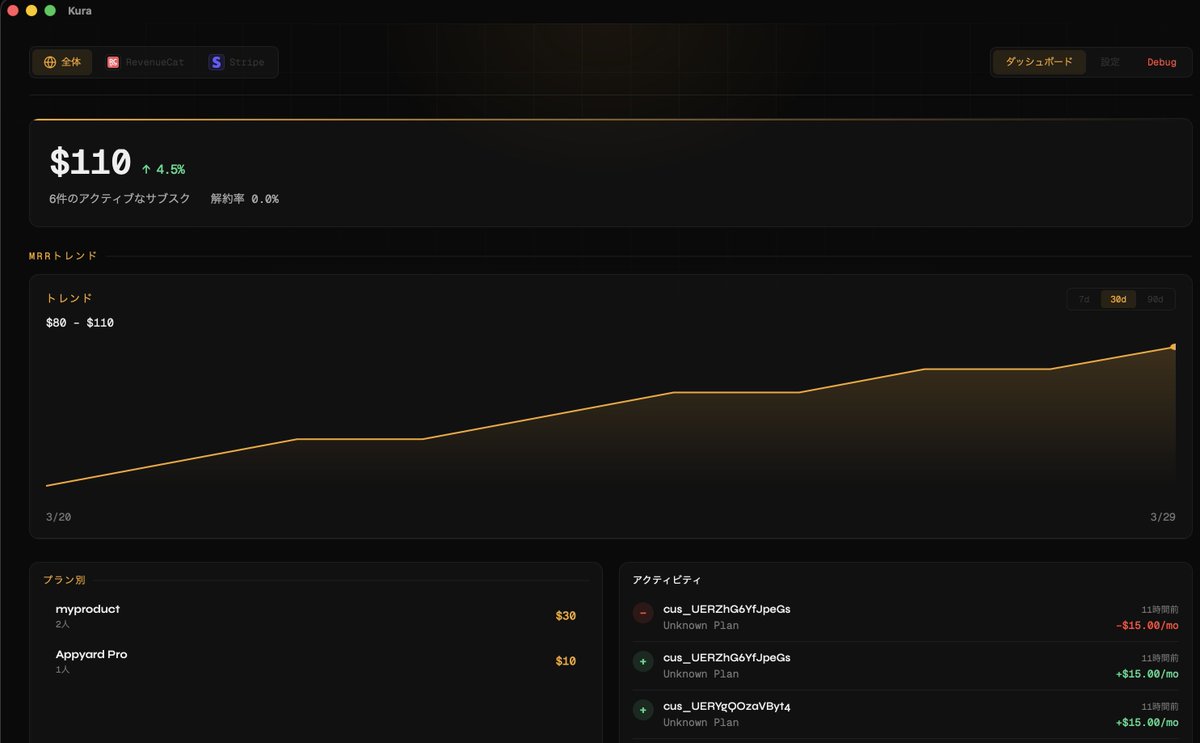Click the $30 plan amount

(x=566, y=616)
